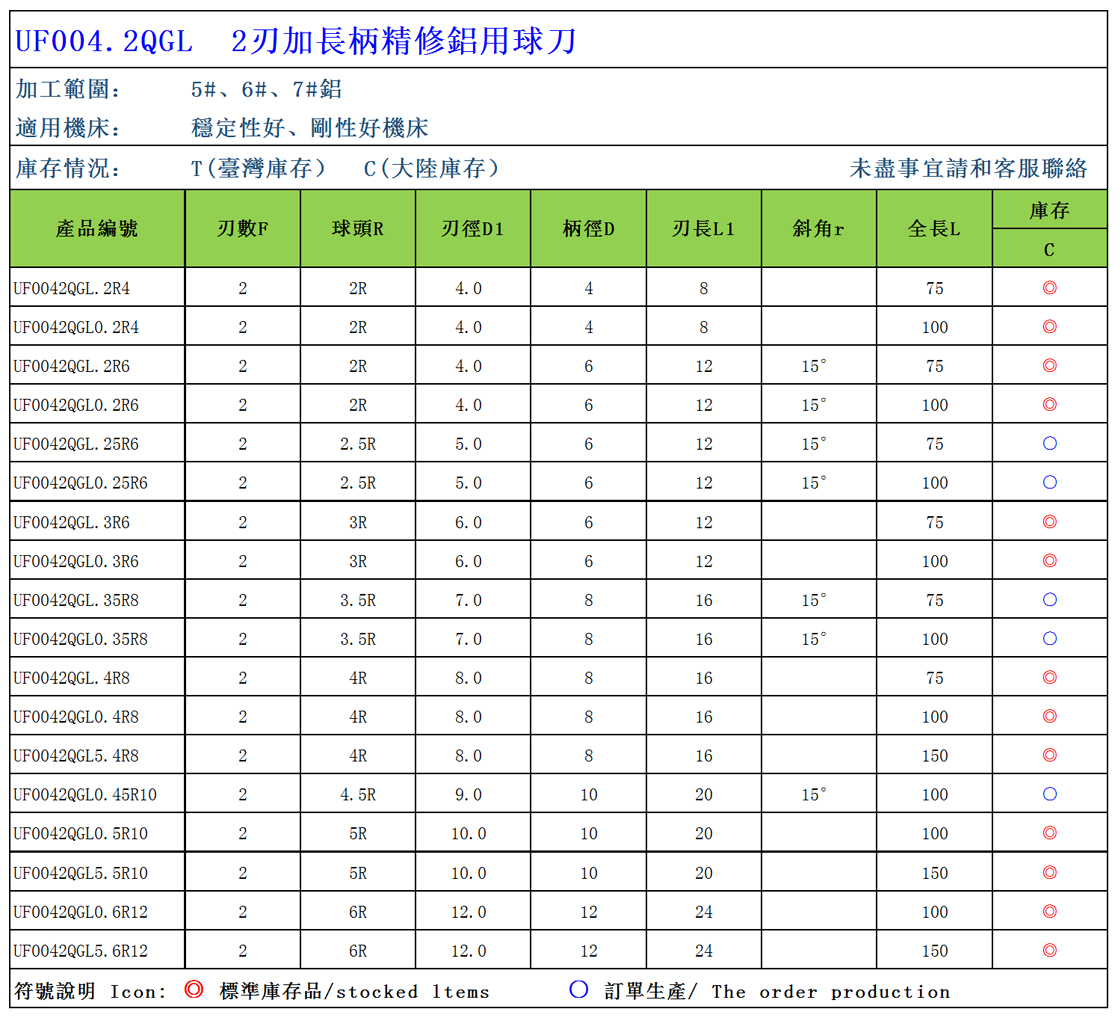
Task: Select product code UF0042QGL0.6R12
Action: pos(80,912)
